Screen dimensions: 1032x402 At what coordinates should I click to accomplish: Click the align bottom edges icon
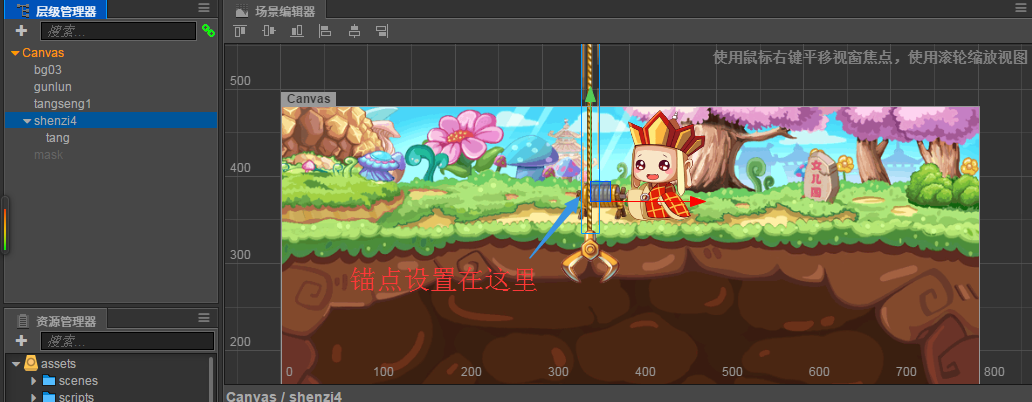(x=297, y=31)
